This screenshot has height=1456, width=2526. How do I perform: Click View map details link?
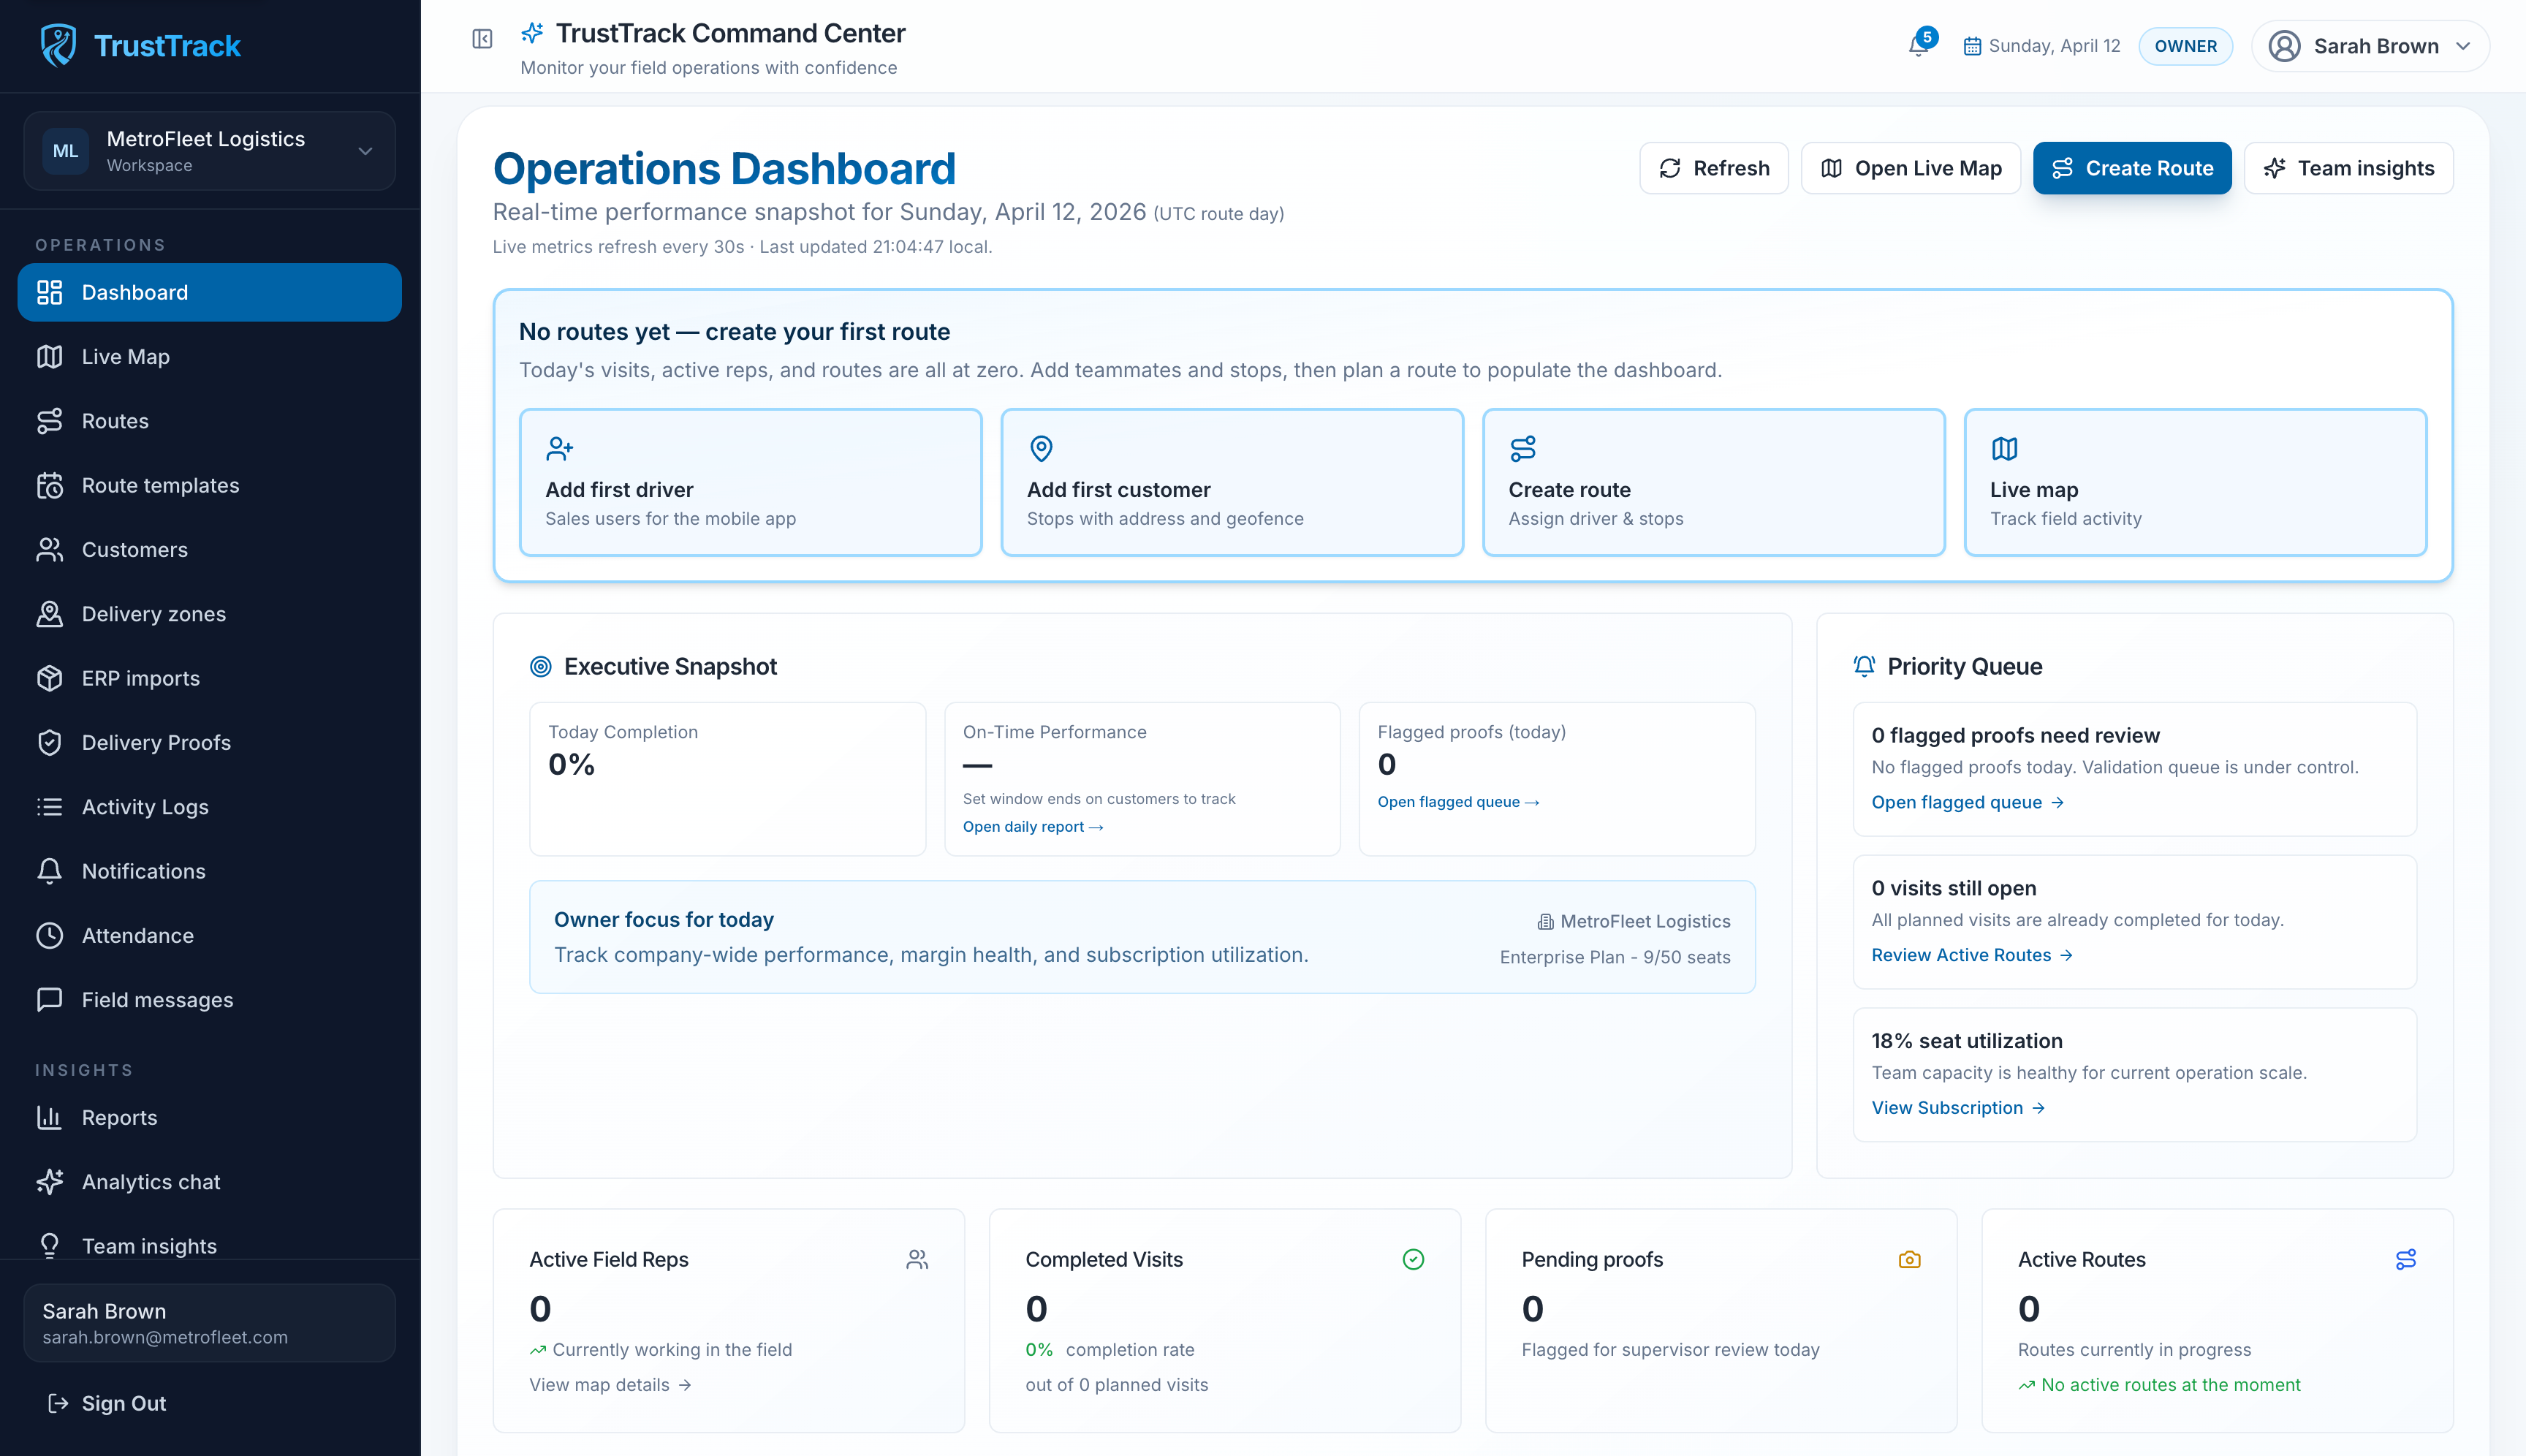(x=610, y=1385)
